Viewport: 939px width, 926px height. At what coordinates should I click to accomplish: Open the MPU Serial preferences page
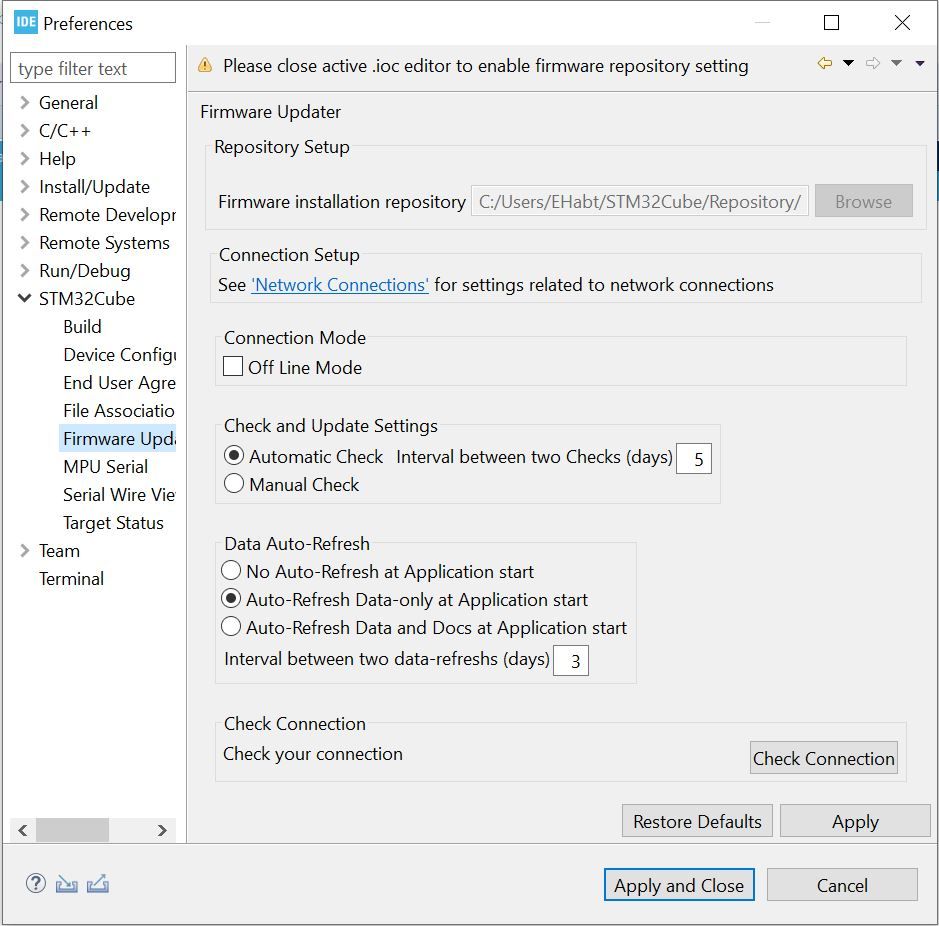[x=105, y=467]
